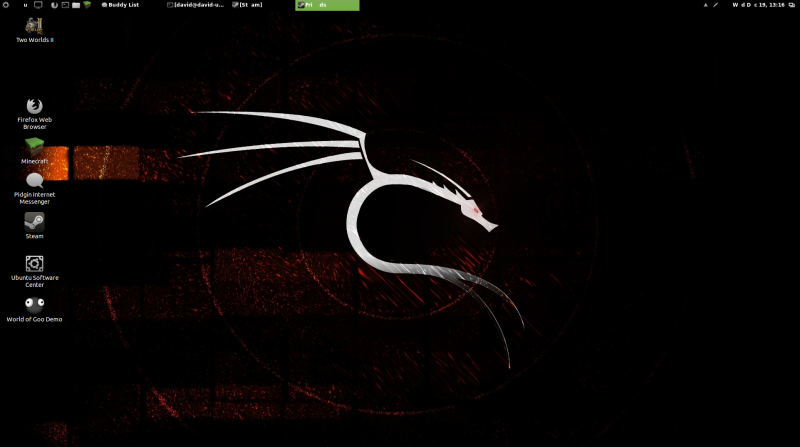Open Pidgin Internet Messenger desktop icon
800x447 pixels.
[x=34, y=189]
